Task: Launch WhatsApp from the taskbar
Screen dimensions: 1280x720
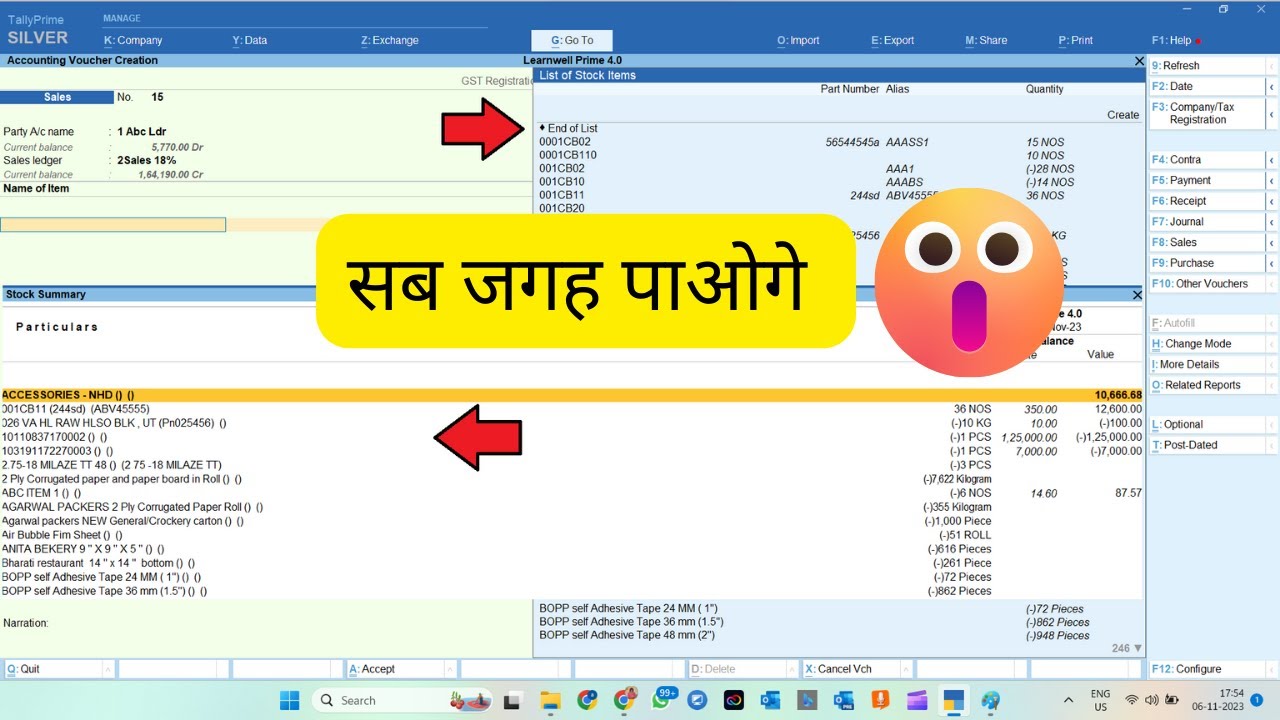Action: point(662,700)
